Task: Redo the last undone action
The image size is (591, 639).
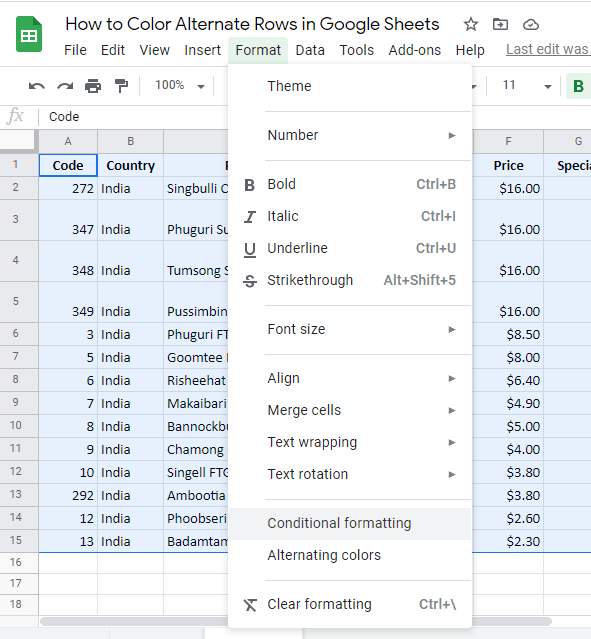Action: (65, 86)
